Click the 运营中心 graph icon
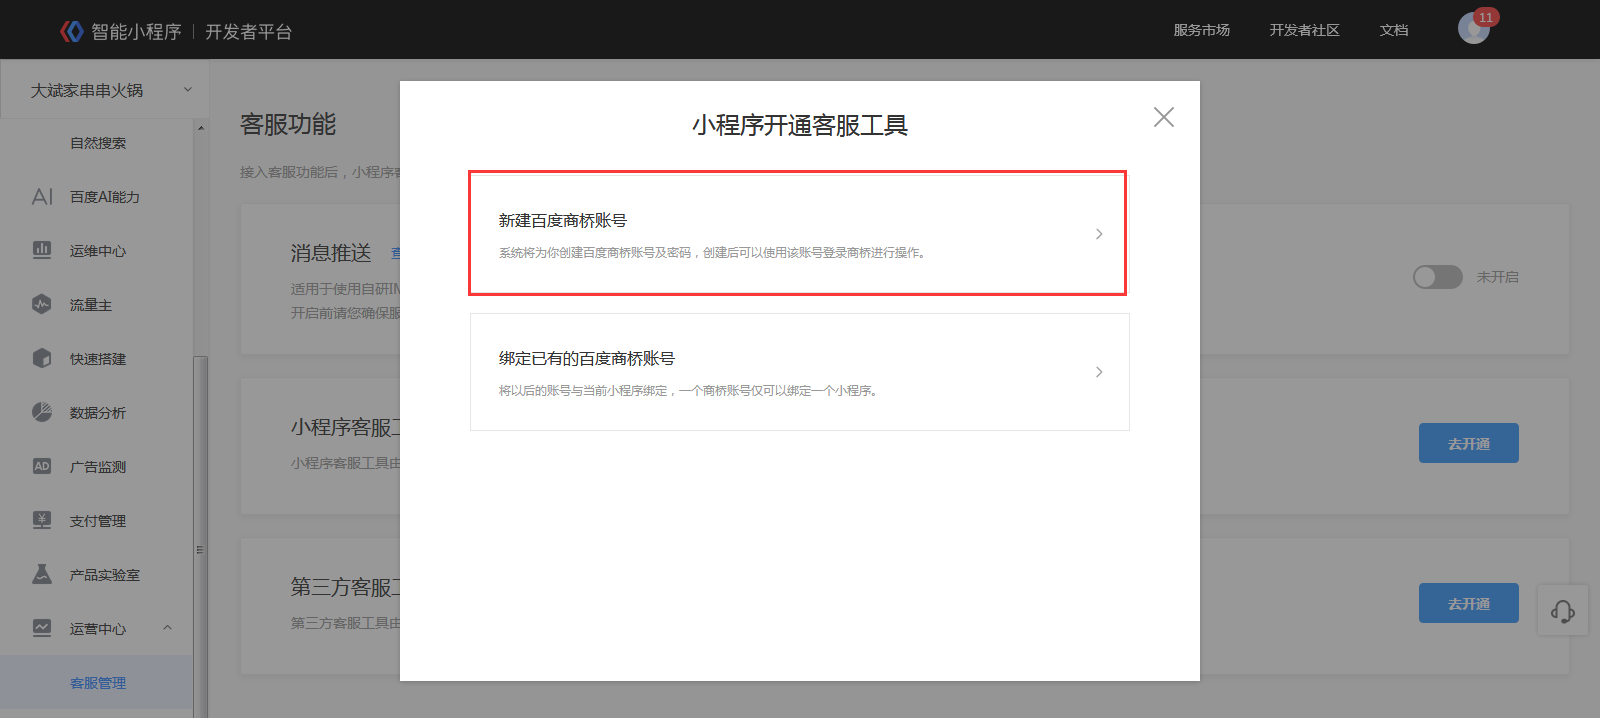Screen dimensions: 1600x718 click(42, 628)
